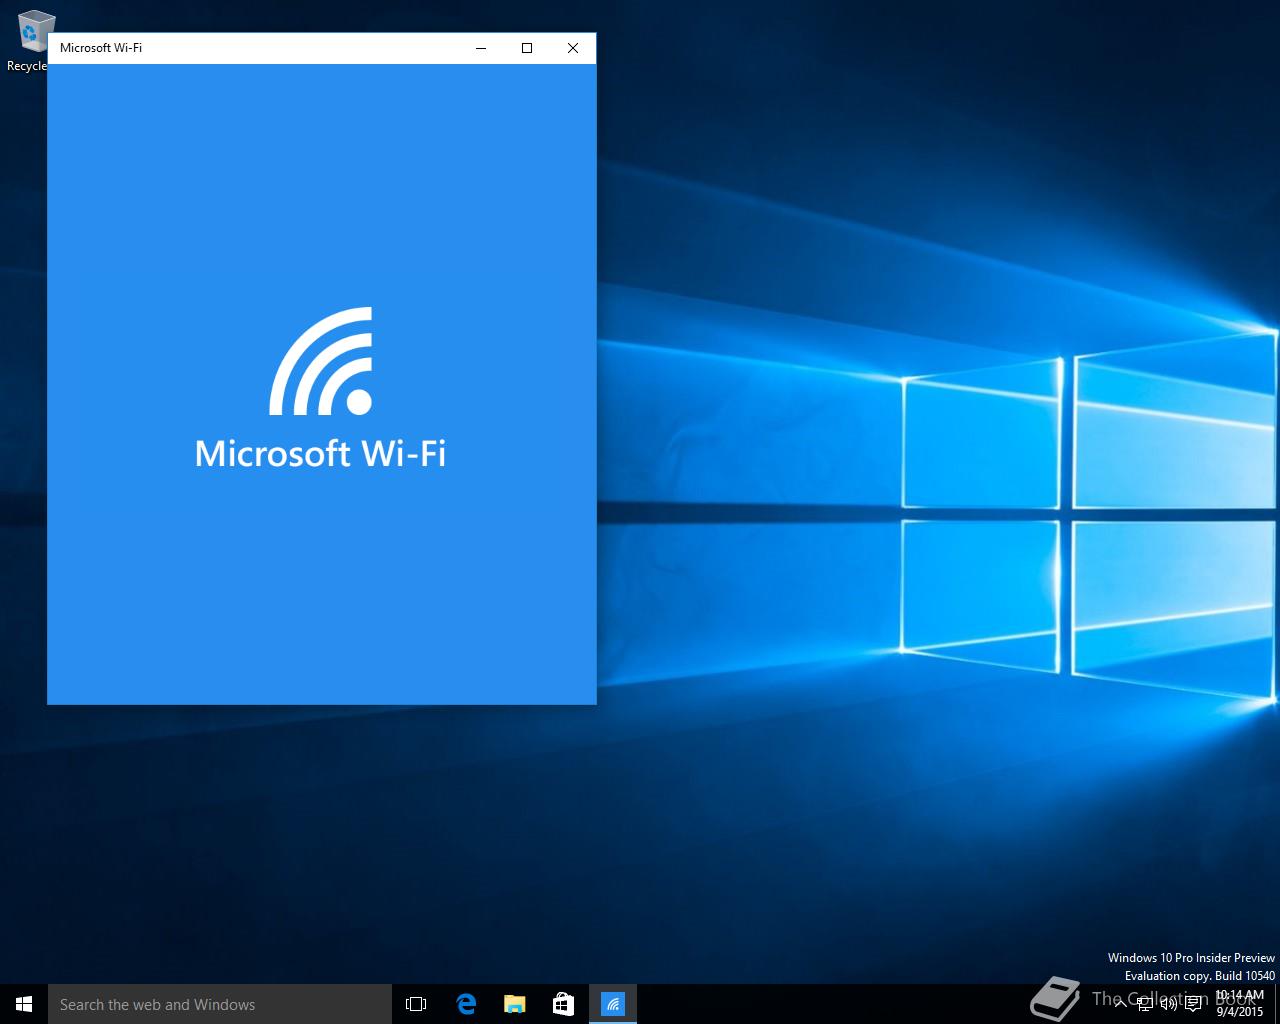
Task: Launch Microsoft Edge from the taskbar
Action: point(466,1004)
